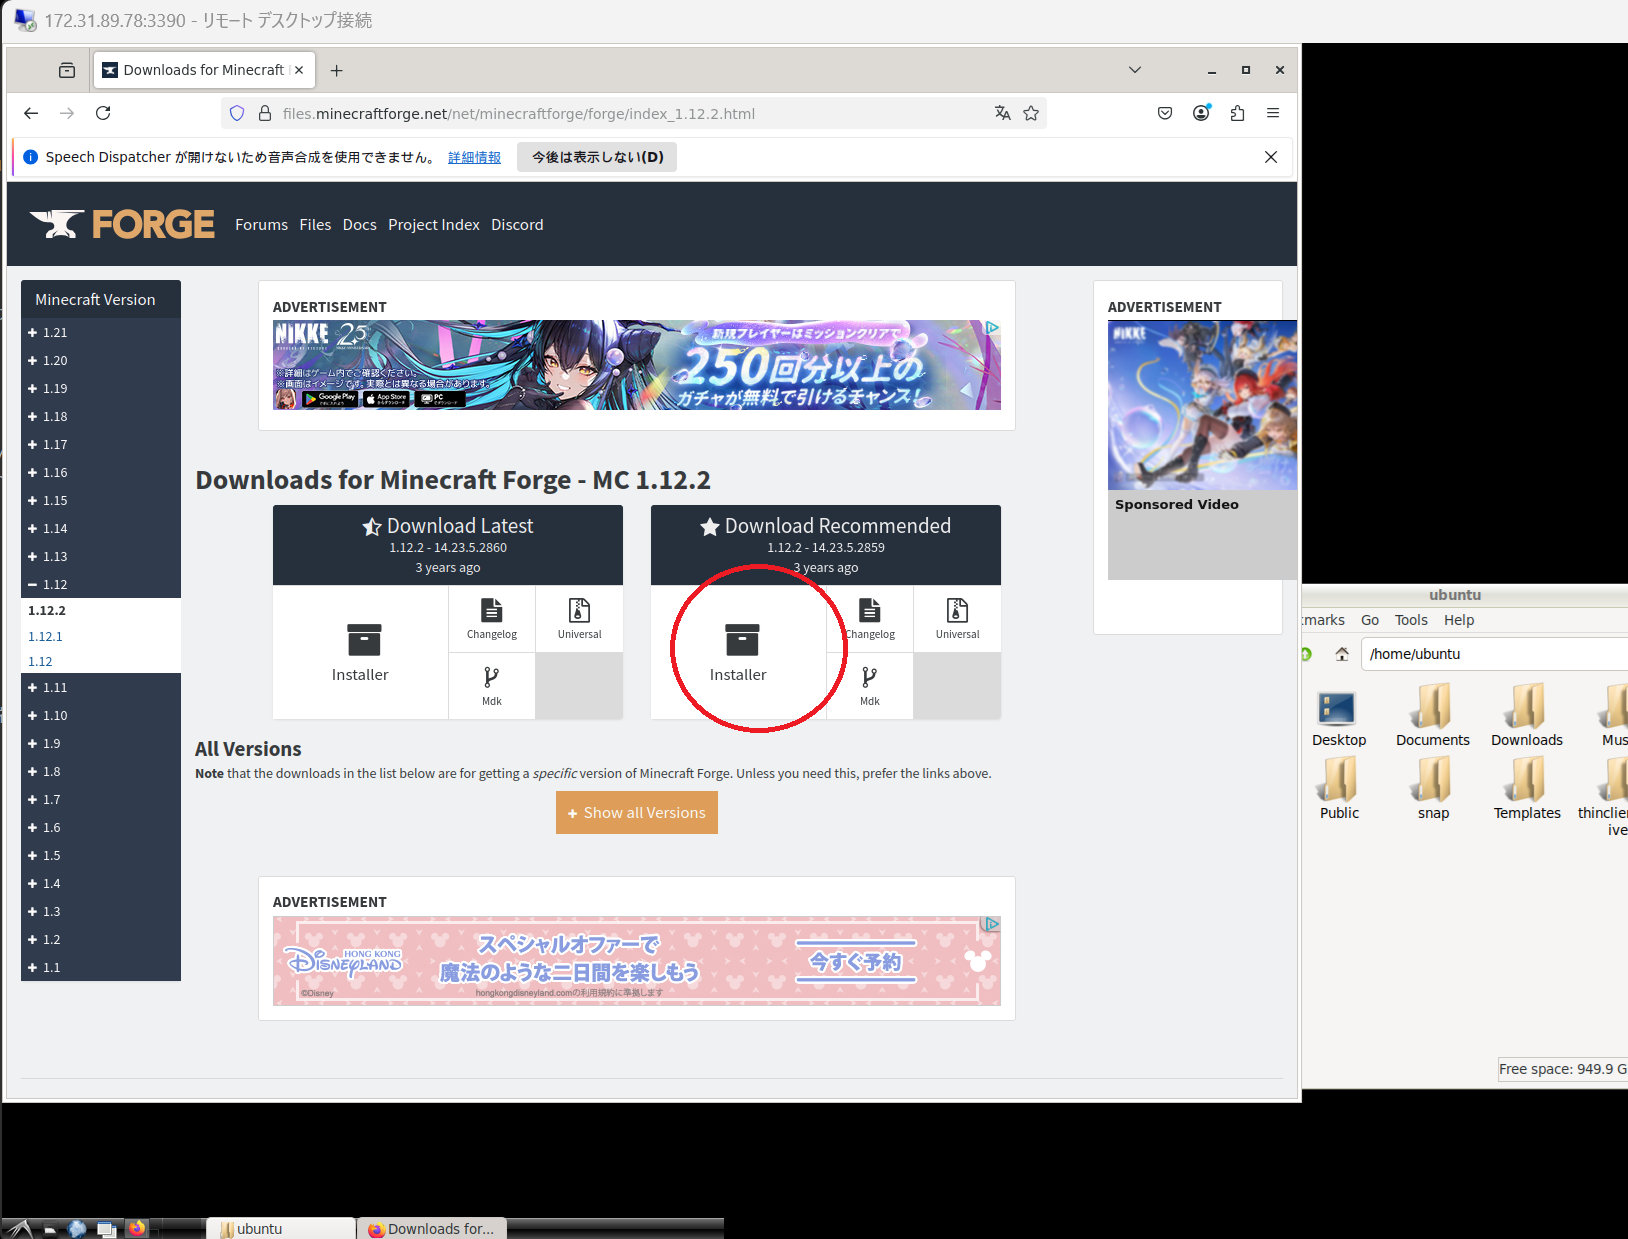The image size is (1628, 1239).
Task: Open the Firefox View icon
Action: pos(67,70)
